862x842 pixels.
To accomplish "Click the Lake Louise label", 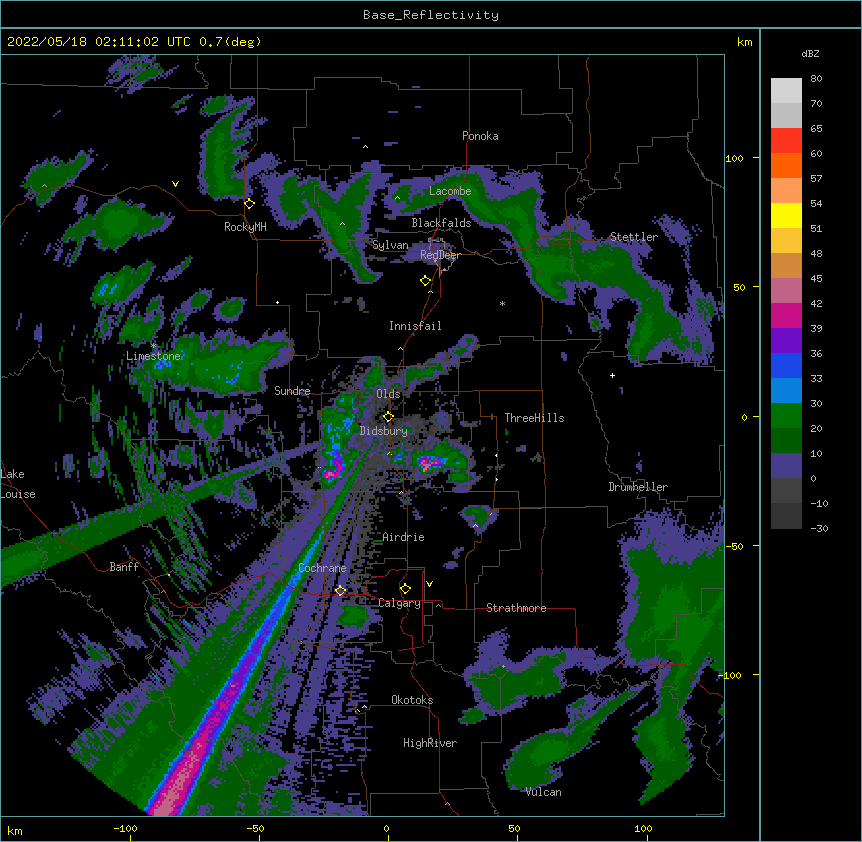I will 18,484.
